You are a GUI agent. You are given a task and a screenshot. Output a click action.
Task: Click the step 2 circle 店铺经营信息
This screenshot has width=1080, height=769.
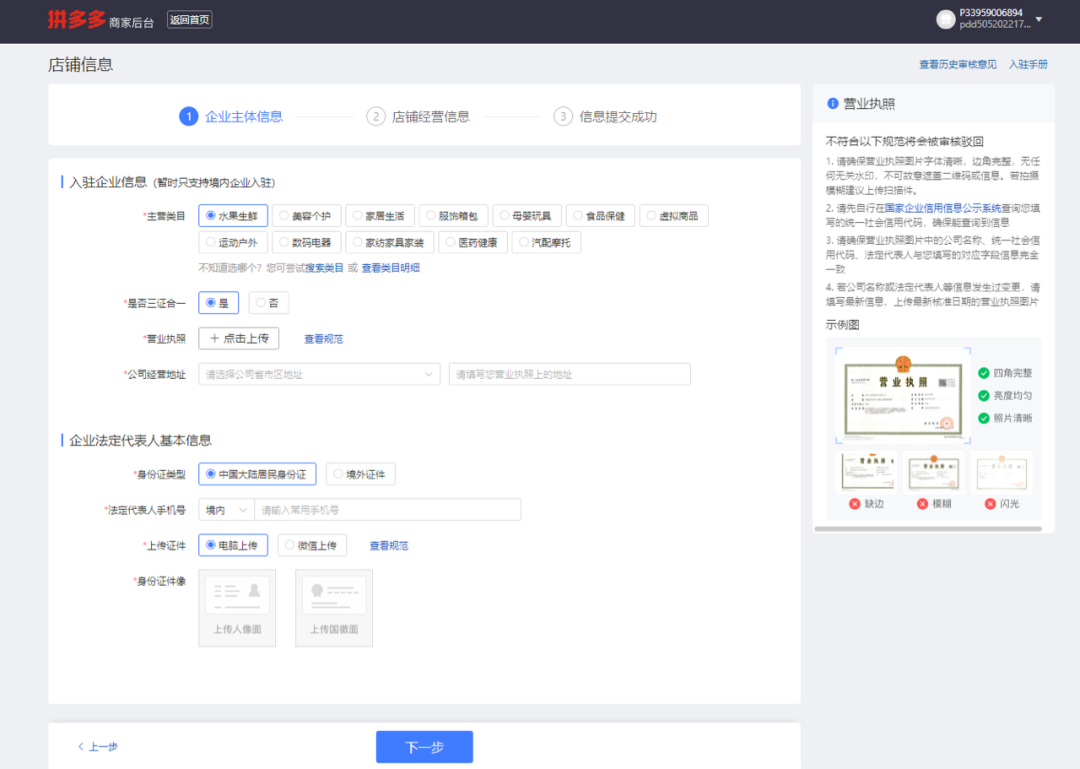[376, 117]
